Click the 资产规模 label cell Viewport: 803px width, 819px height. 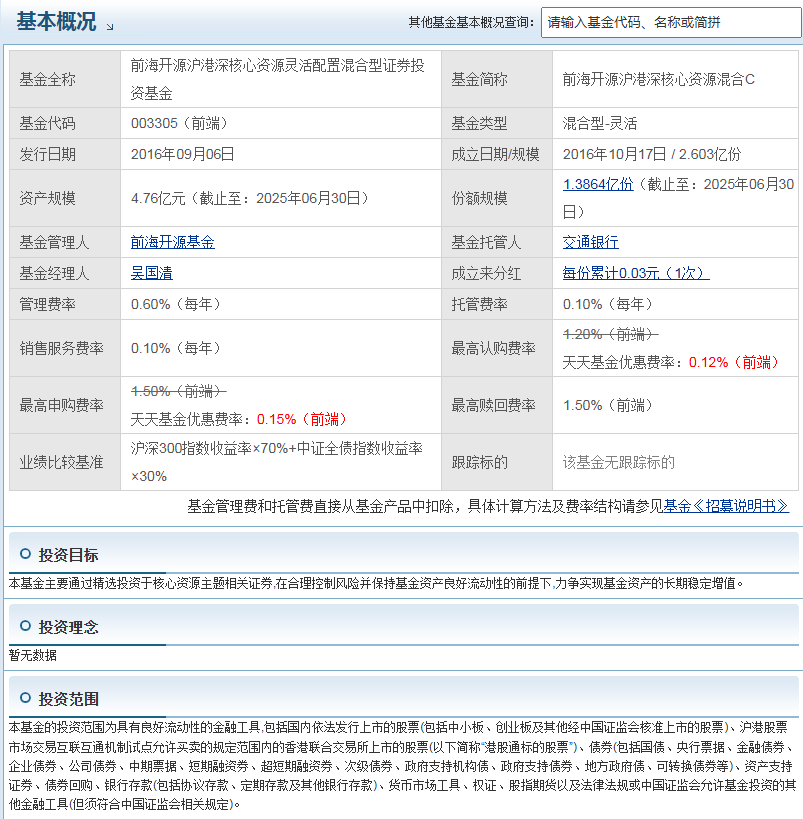click(65, 198)
